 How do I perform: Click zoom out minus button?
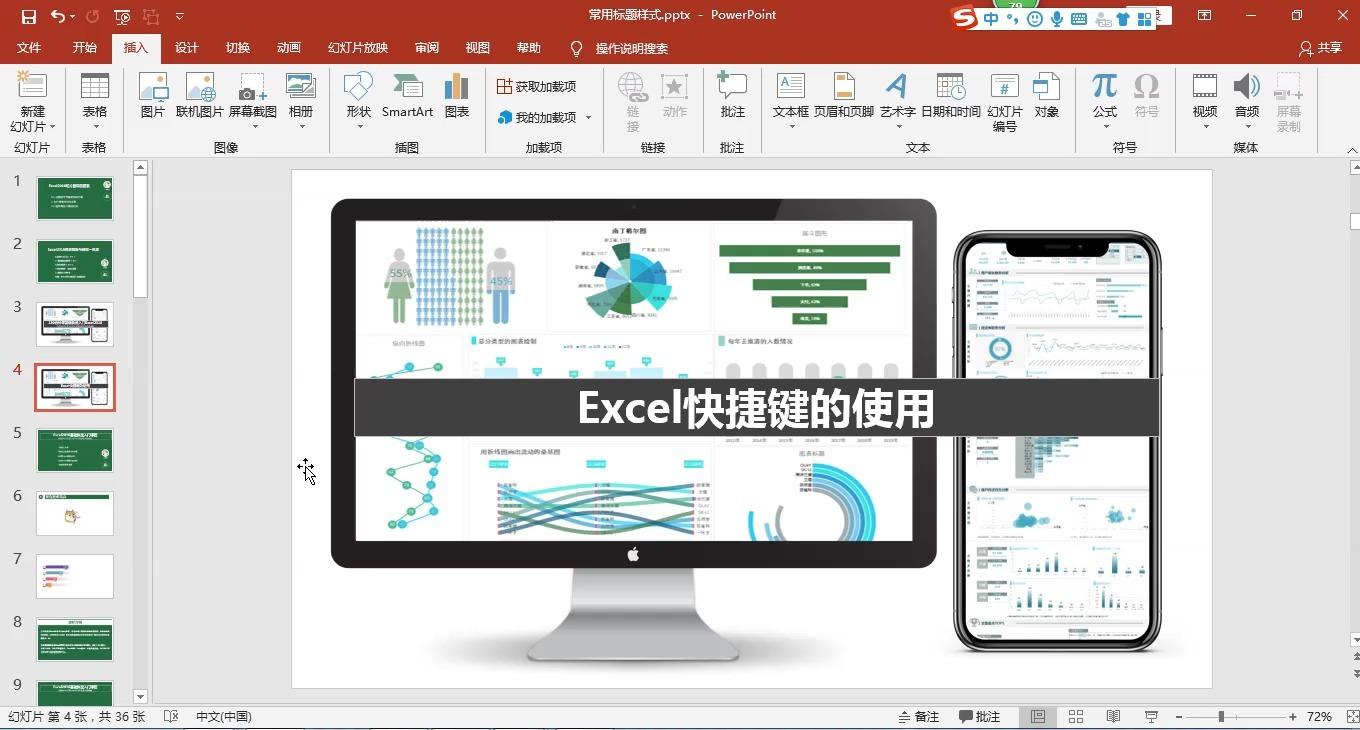(1179, 717)
